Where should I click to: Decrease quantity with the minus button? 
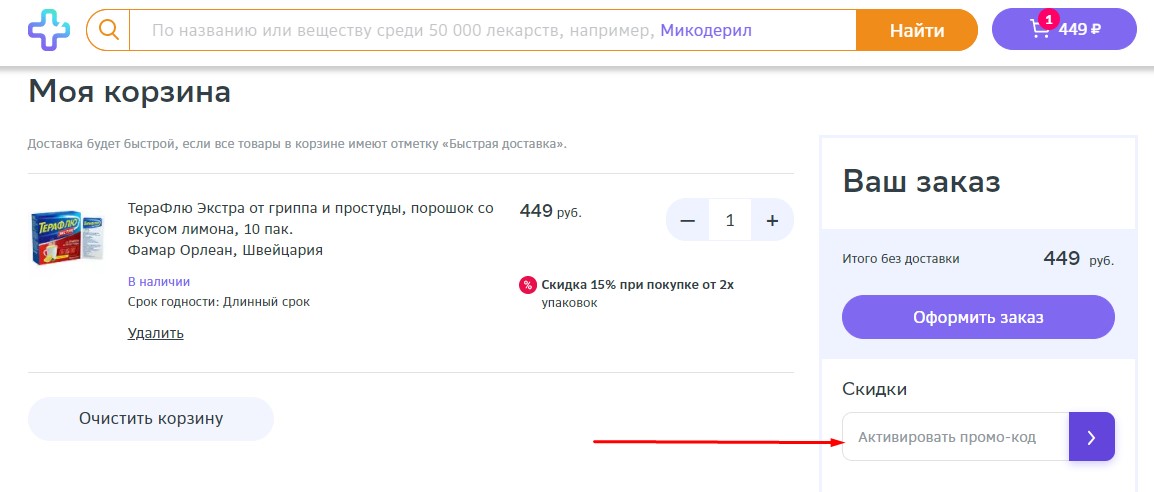coord(688,220)
